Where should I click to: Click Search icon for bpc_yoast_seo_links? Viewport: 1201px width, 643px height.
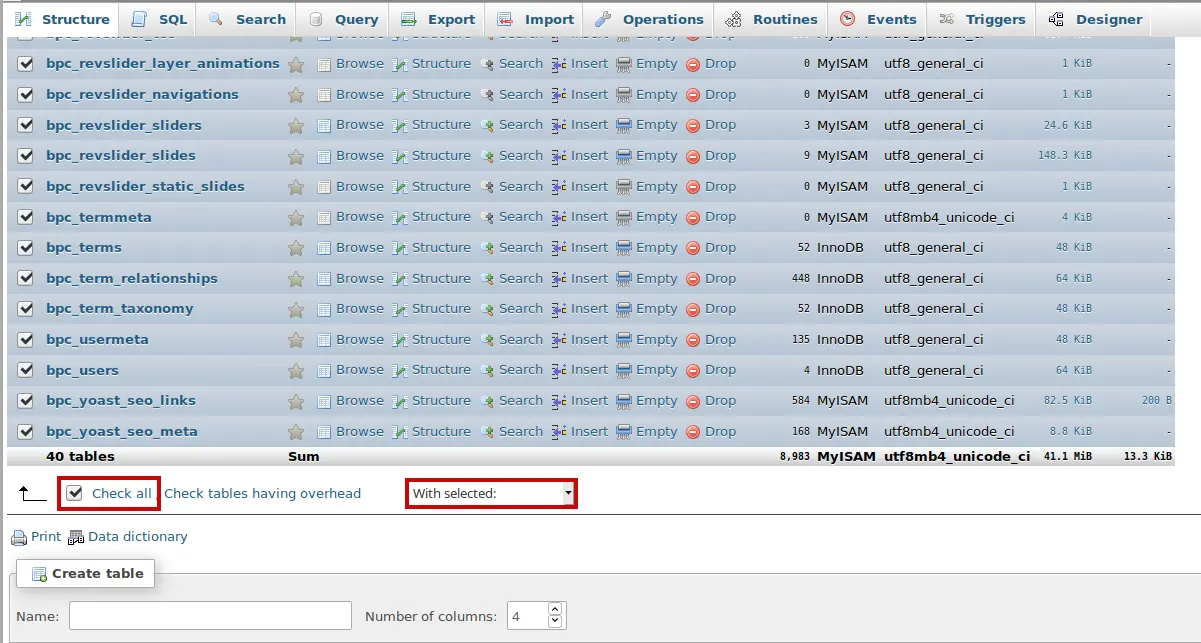(488, 401)
